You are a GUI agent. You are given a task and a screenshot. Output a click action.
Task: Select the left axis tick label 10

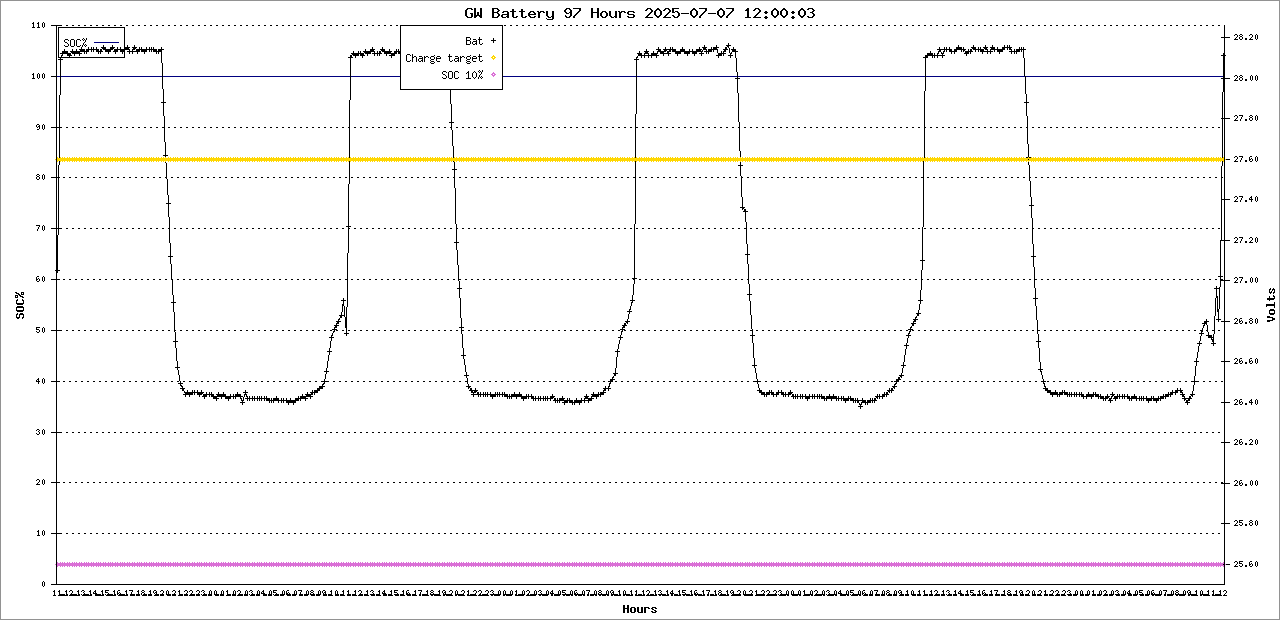[x=43, y=534]
